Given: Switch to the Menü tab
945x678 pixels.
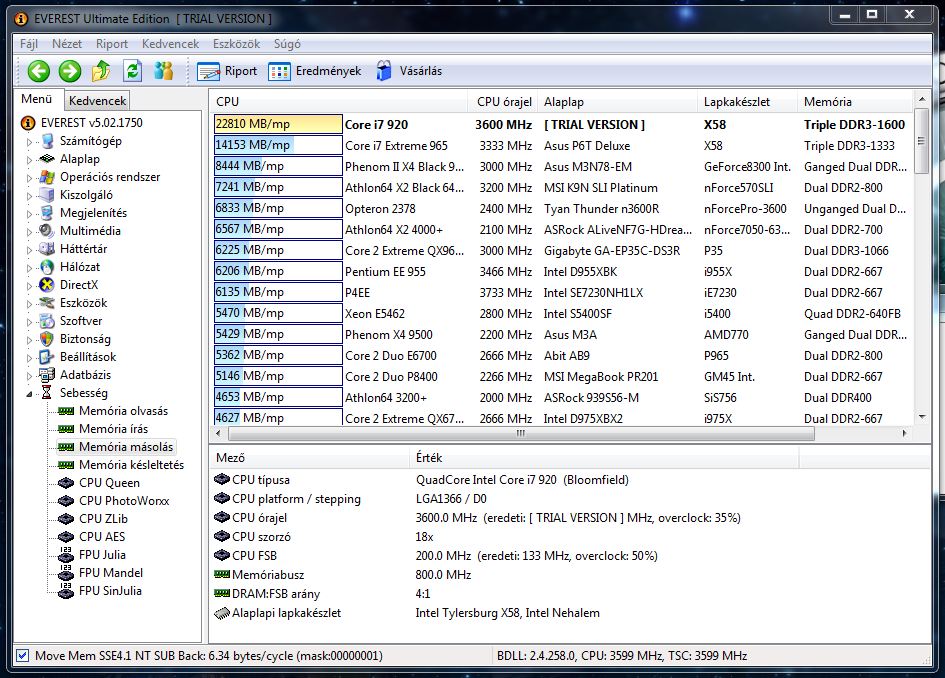Looking at the screenshot, I should coord(37,99).
